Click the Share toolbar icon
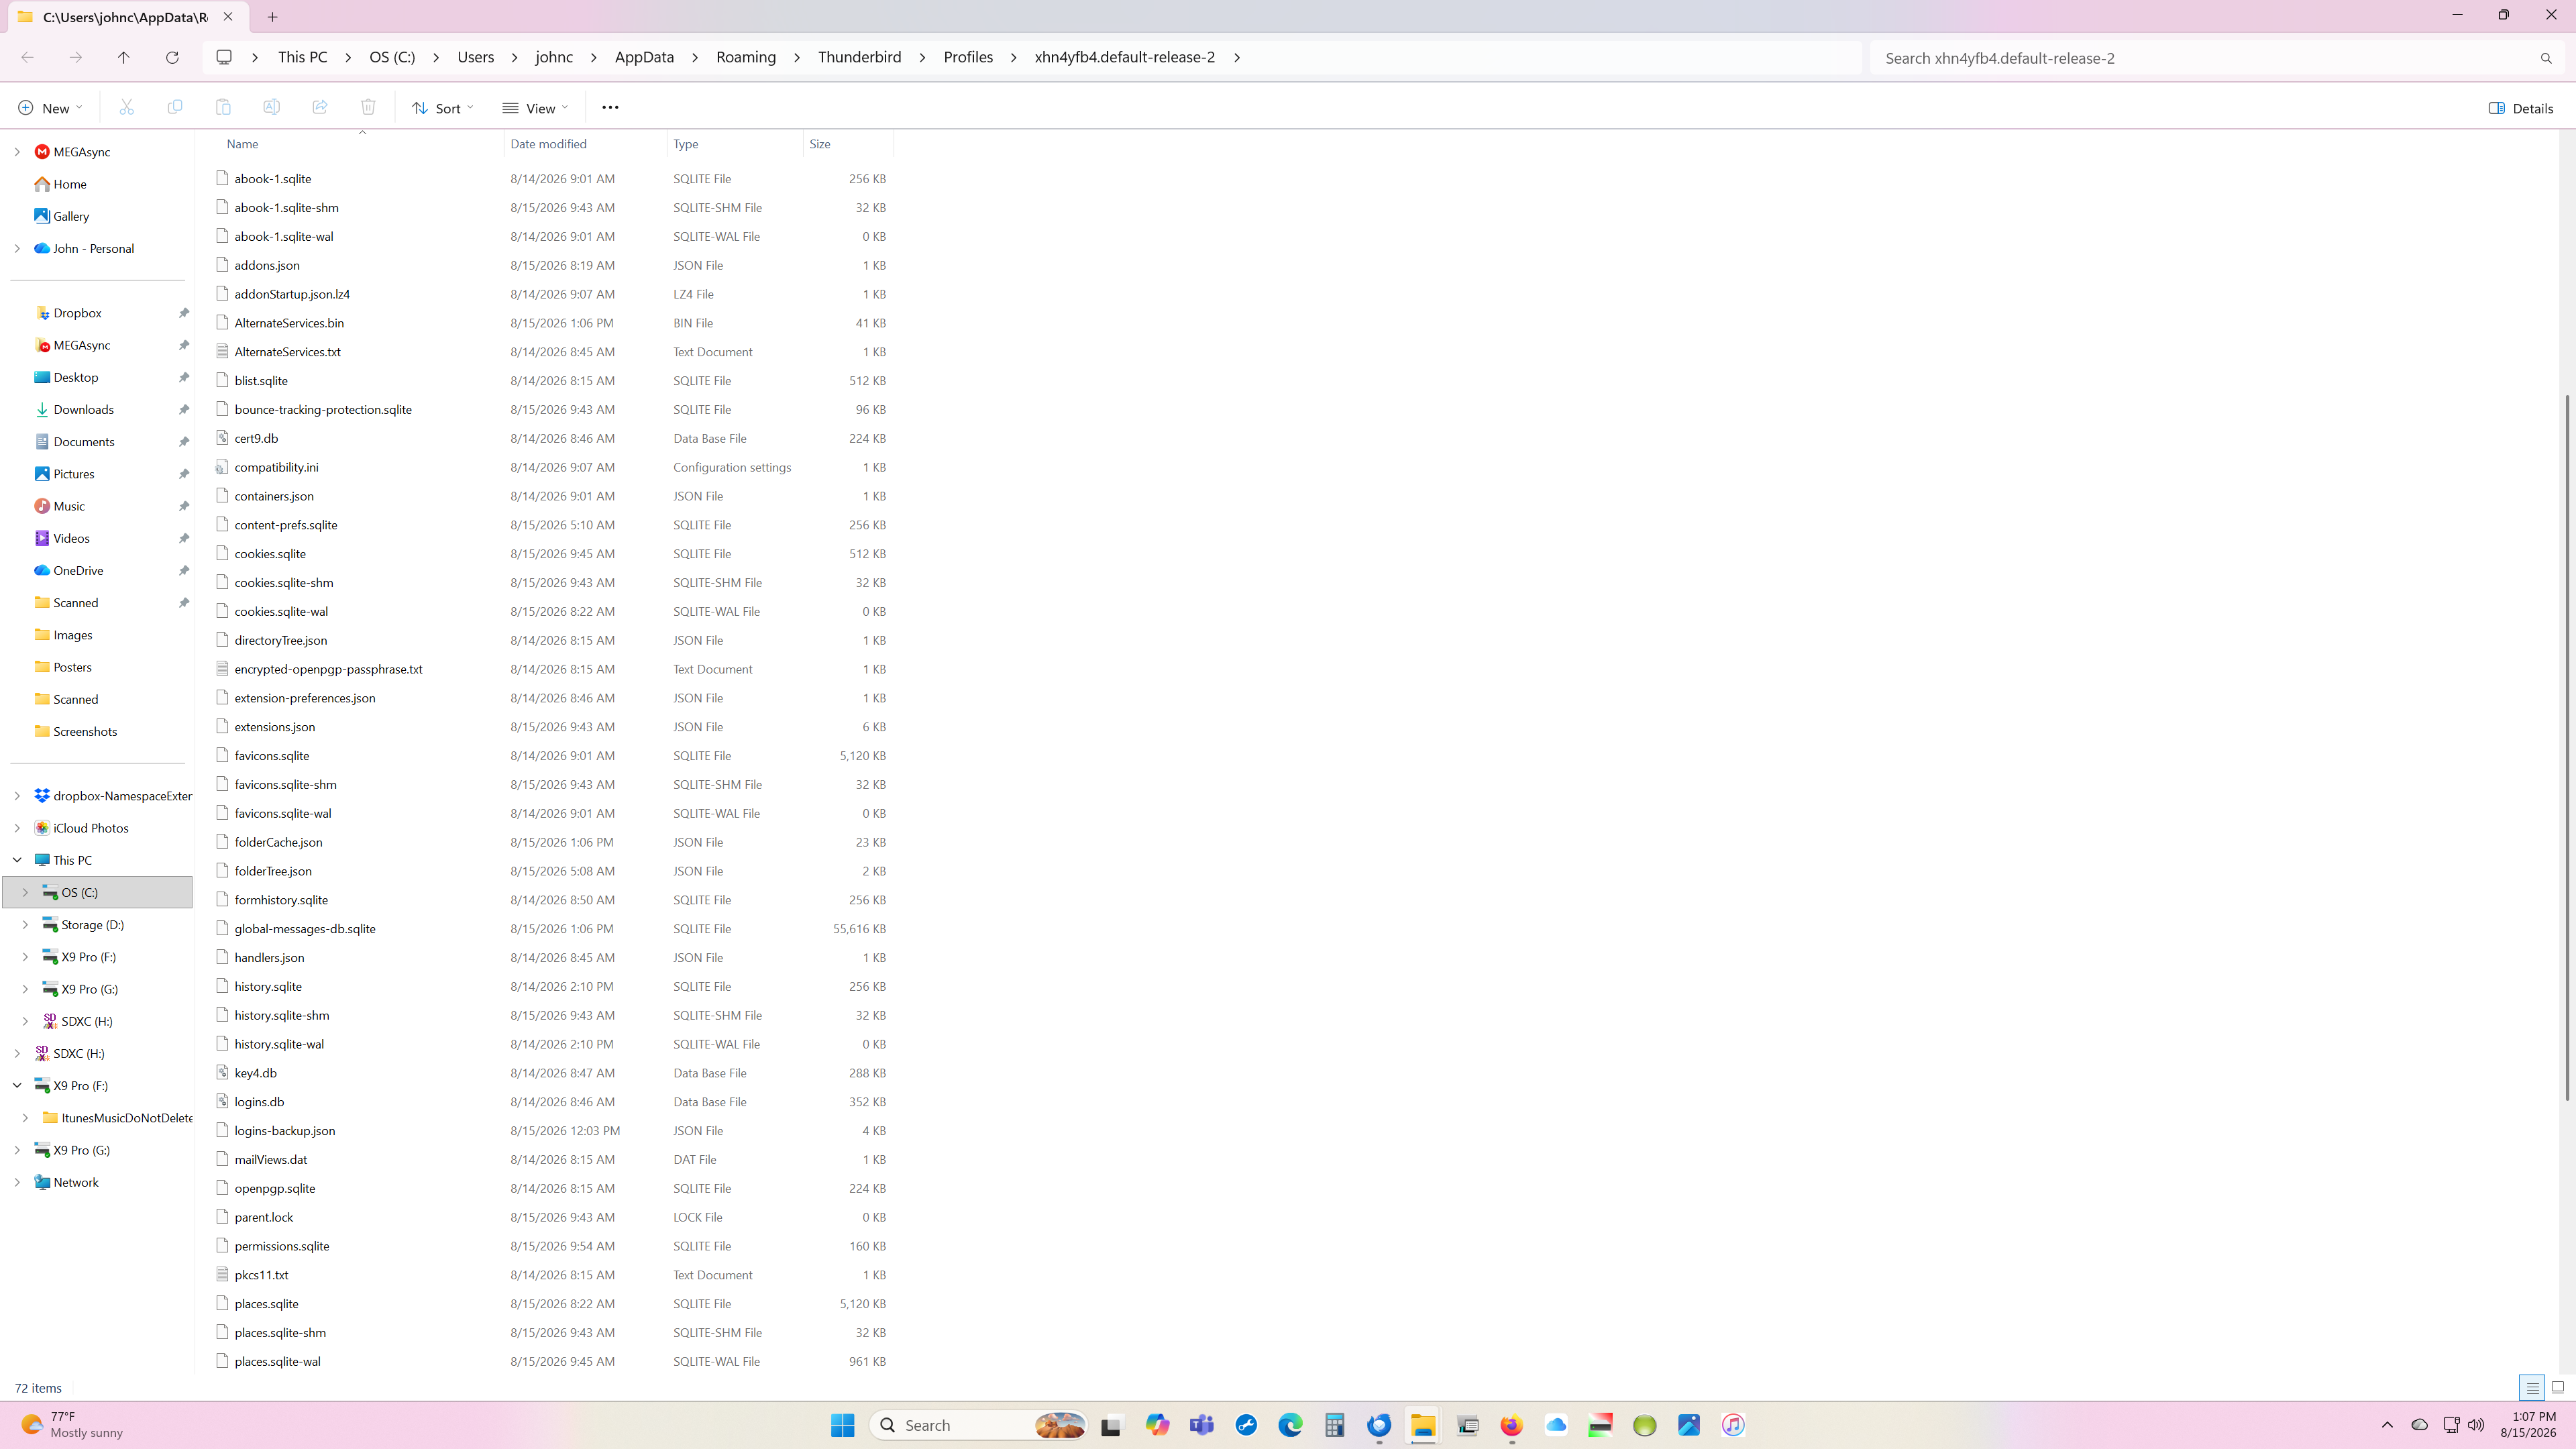 coord(320,108)
